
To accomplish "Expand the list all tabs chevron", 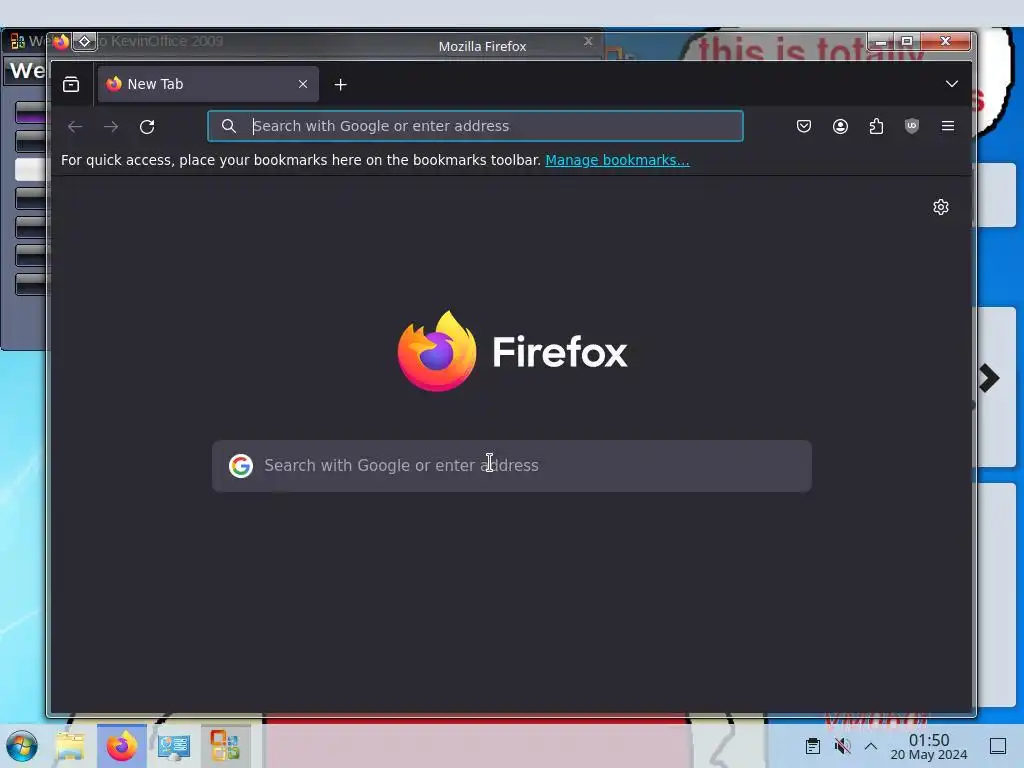I will [952, 84].
